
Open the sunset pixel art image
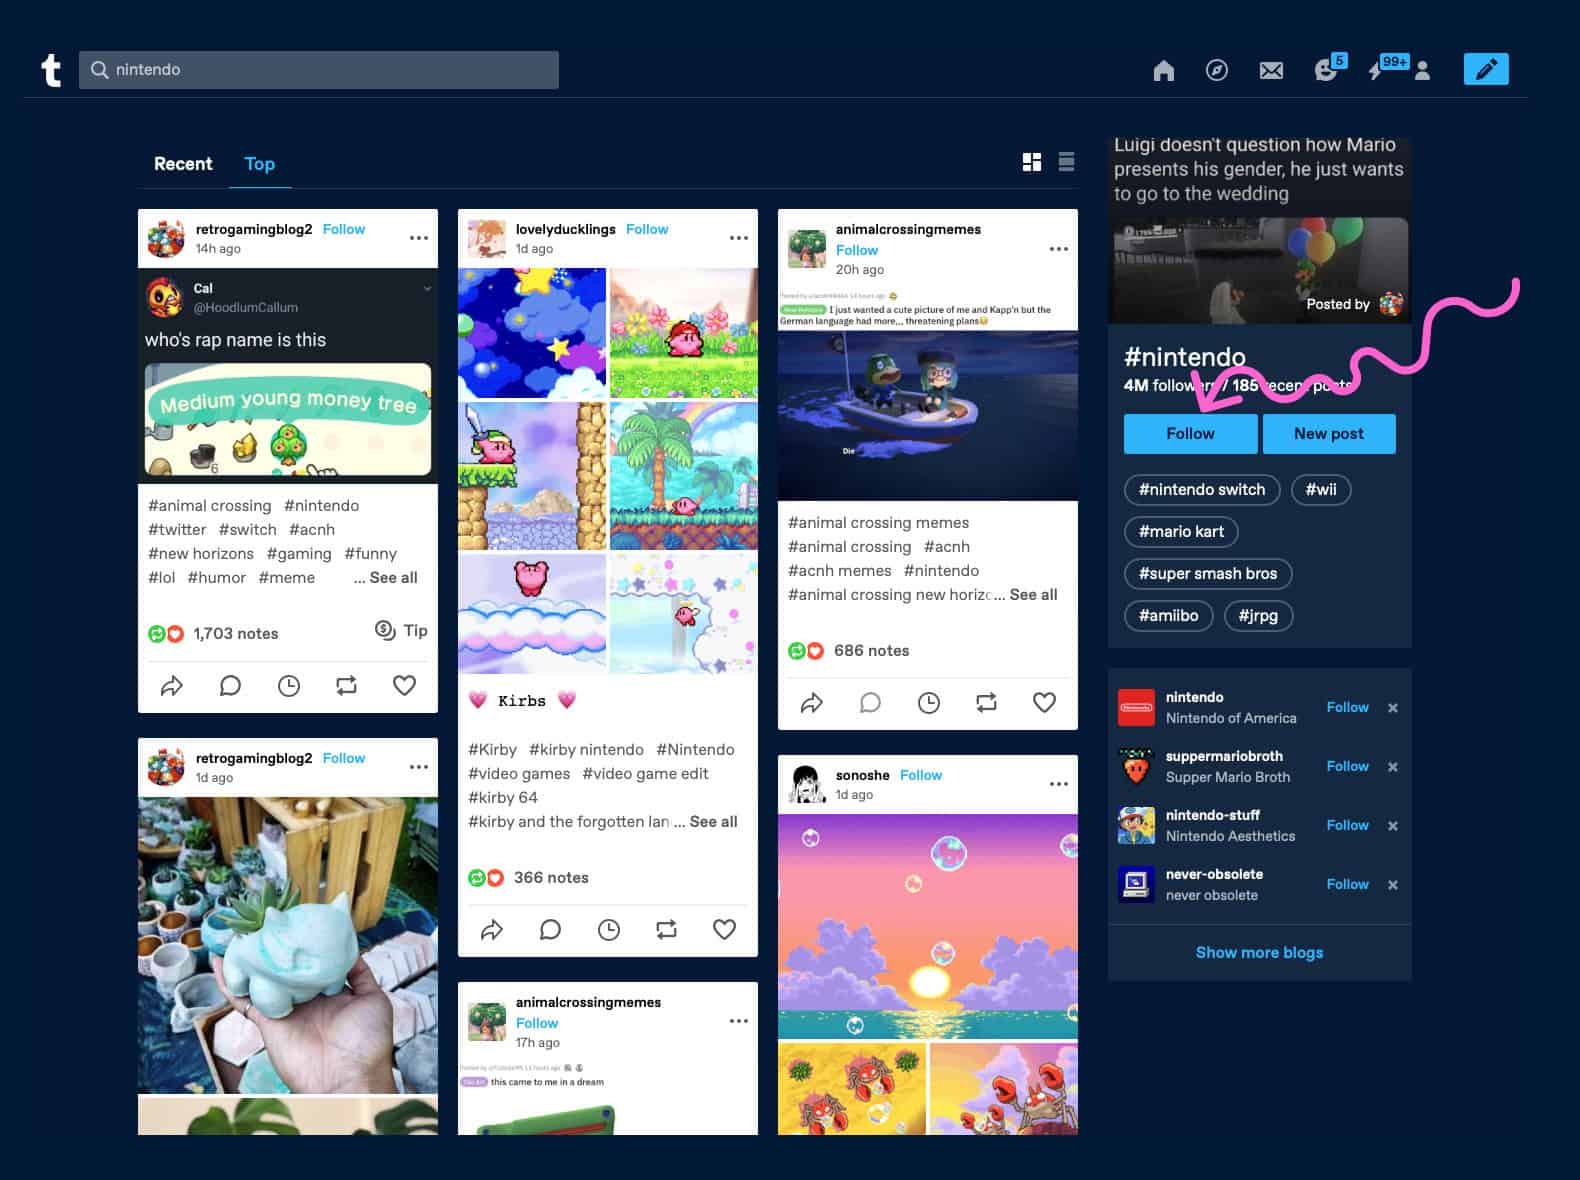click(928, 927)
